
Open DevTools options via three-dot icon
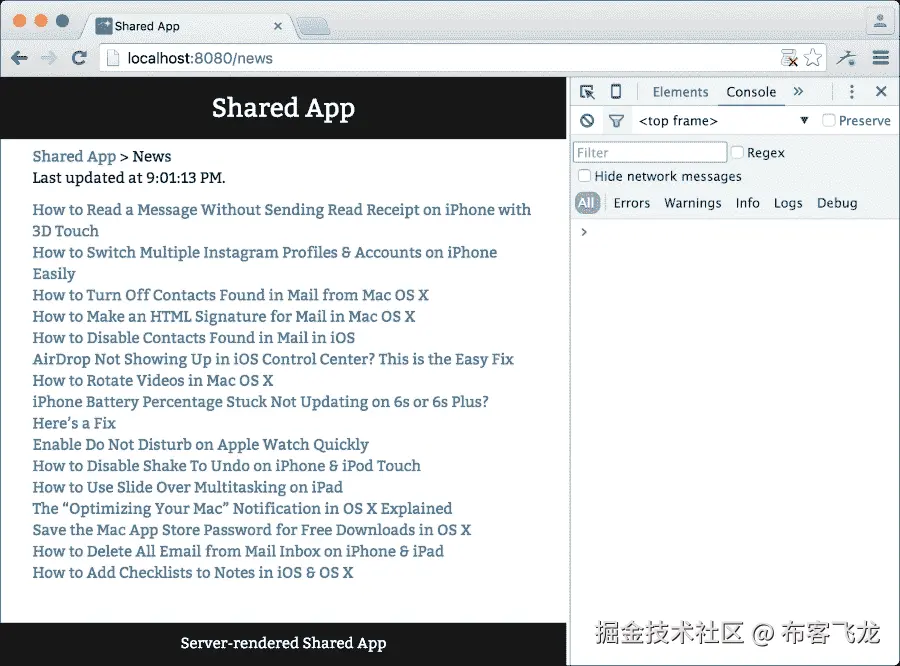click(851, 91)
